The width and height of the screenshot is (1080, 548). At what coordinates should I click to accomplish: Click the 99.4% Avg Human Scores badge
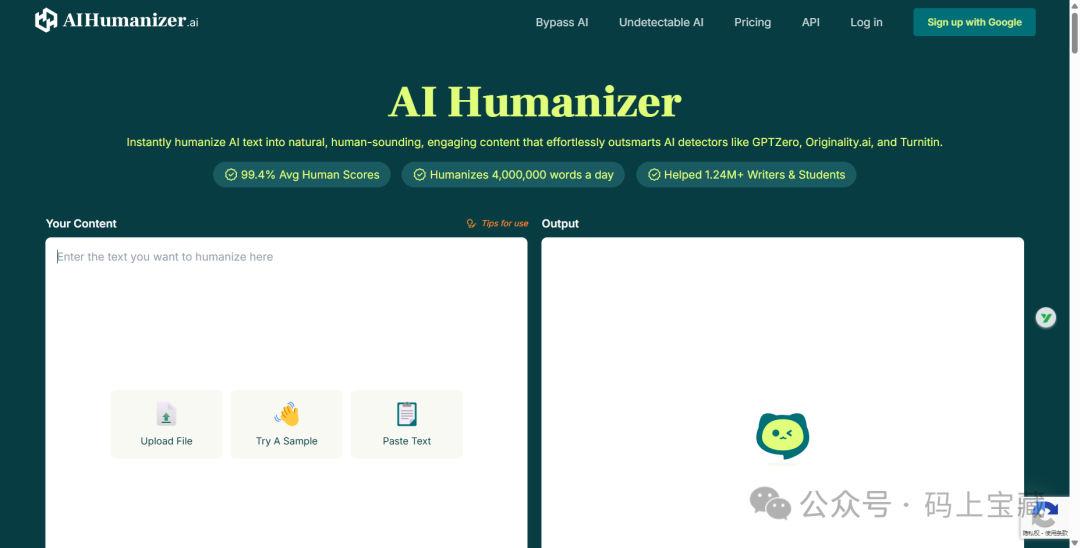302,175
